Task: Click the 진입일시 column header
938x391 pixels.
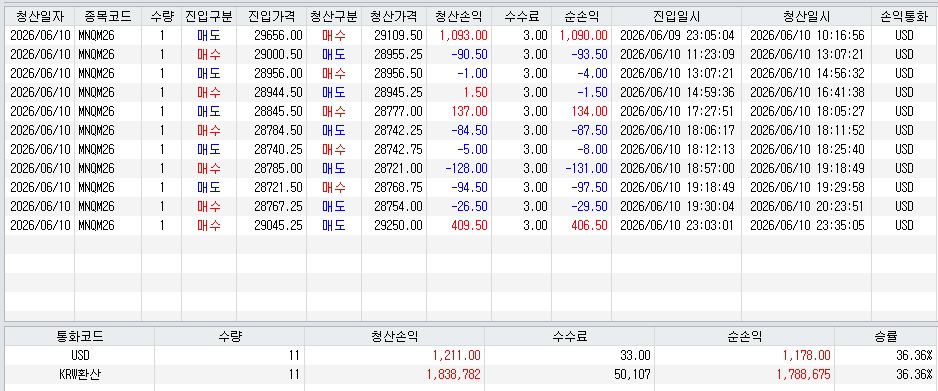Action: [677, 16]
